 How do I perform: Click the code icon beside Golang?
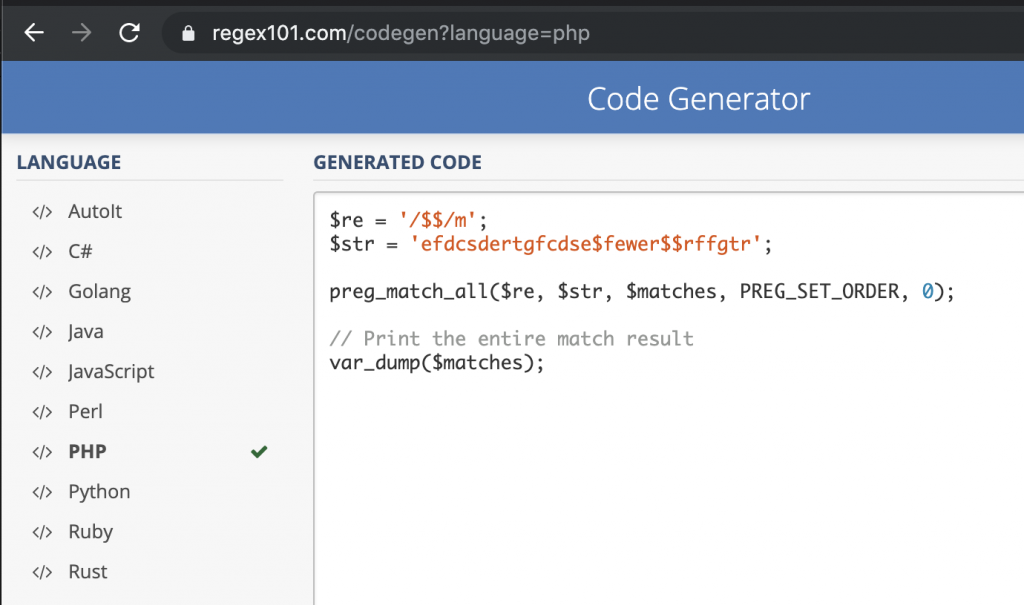41,292
